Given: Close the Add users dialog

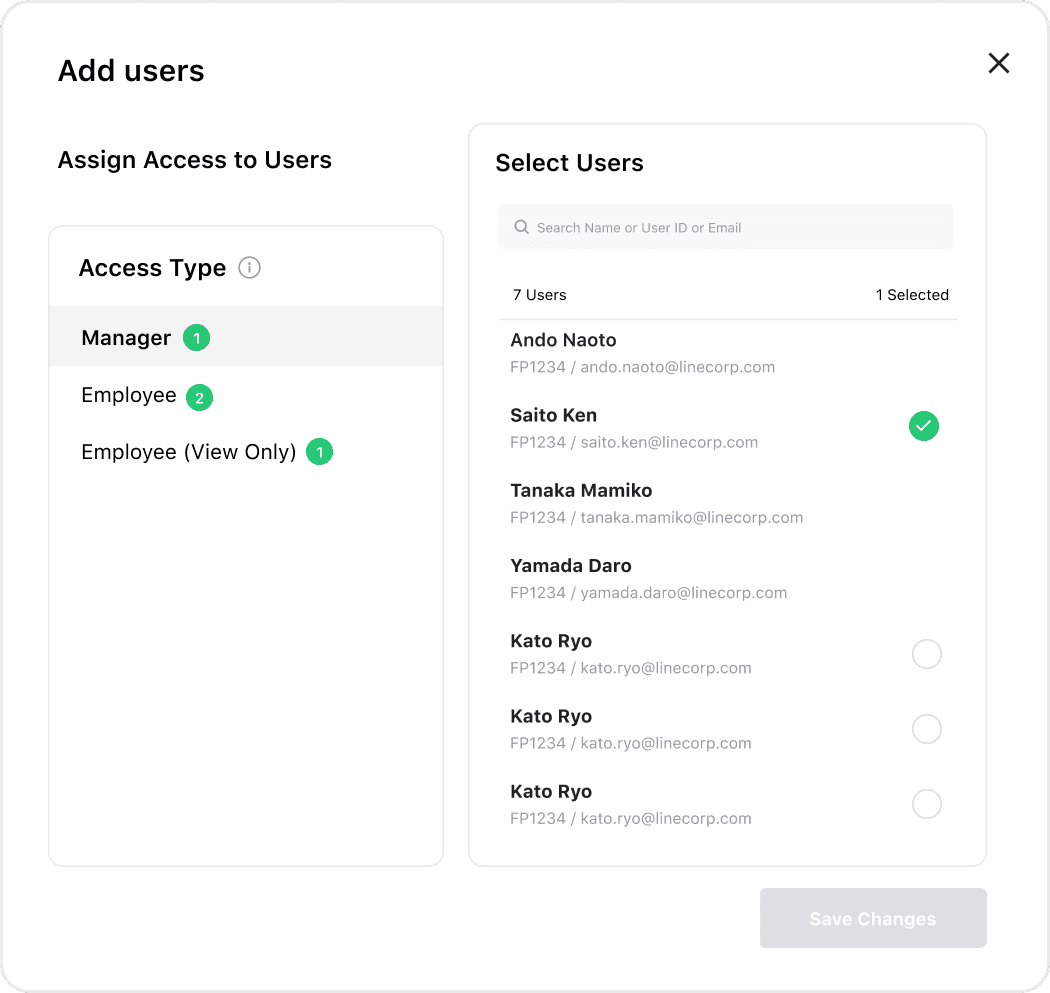Looking at the screenshot, I should [x=998, y=64].
